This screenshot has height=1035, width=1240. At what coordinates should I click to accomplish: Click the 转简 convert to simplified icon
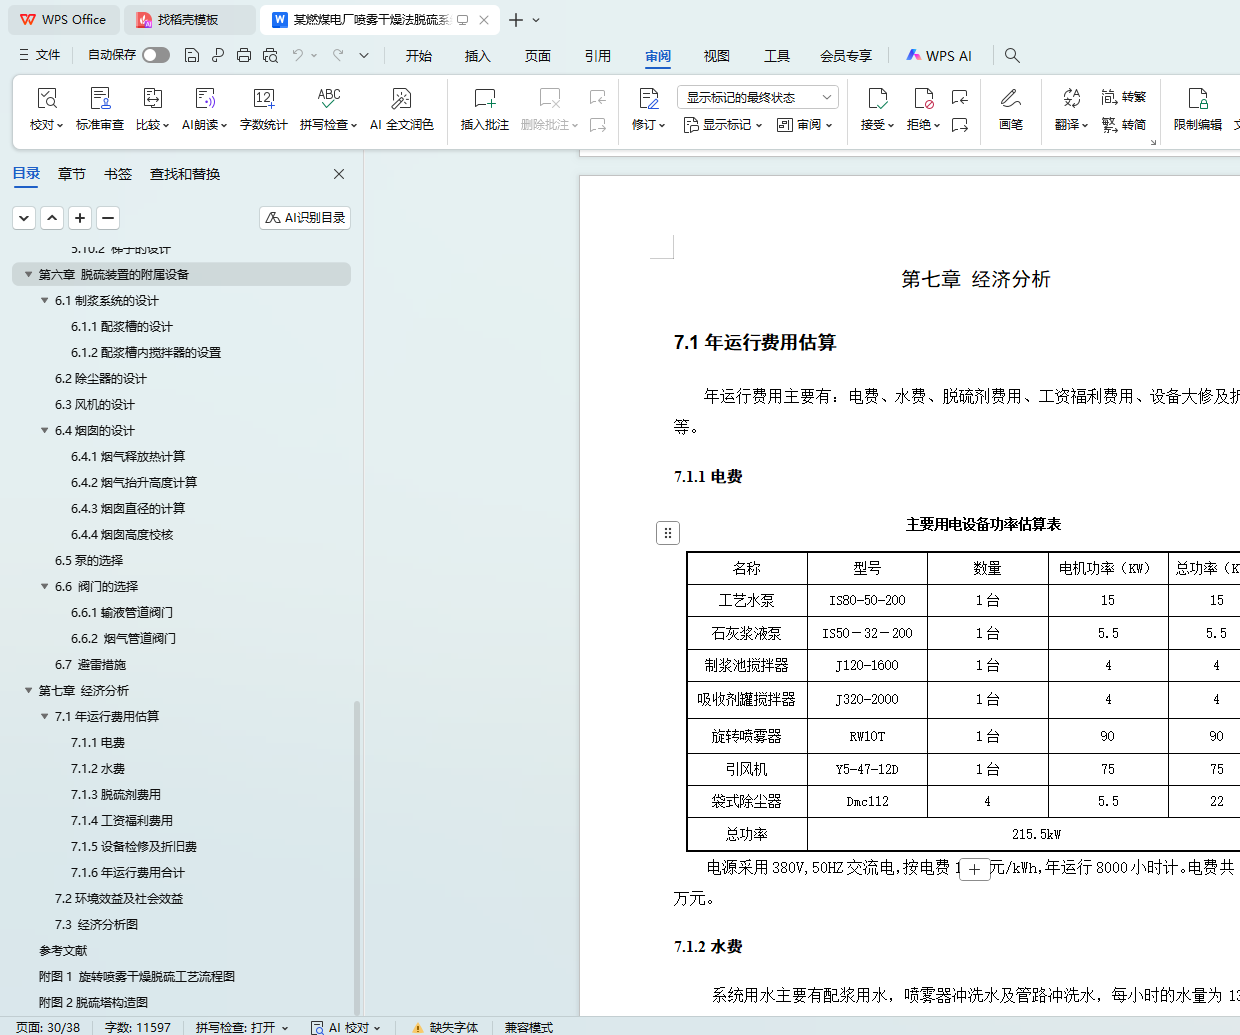[x=1124, y=125]
